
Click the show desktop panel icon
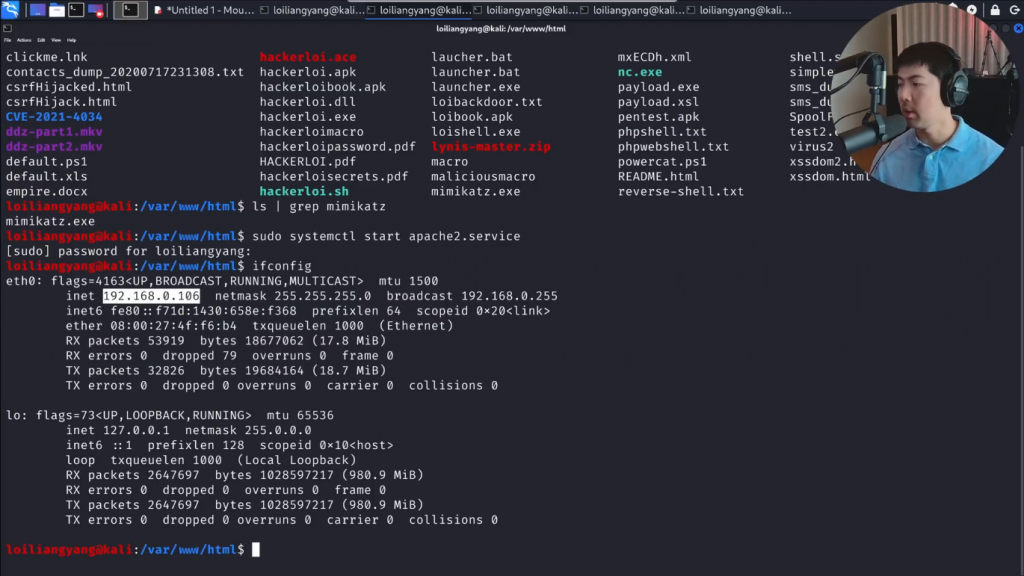37,10
